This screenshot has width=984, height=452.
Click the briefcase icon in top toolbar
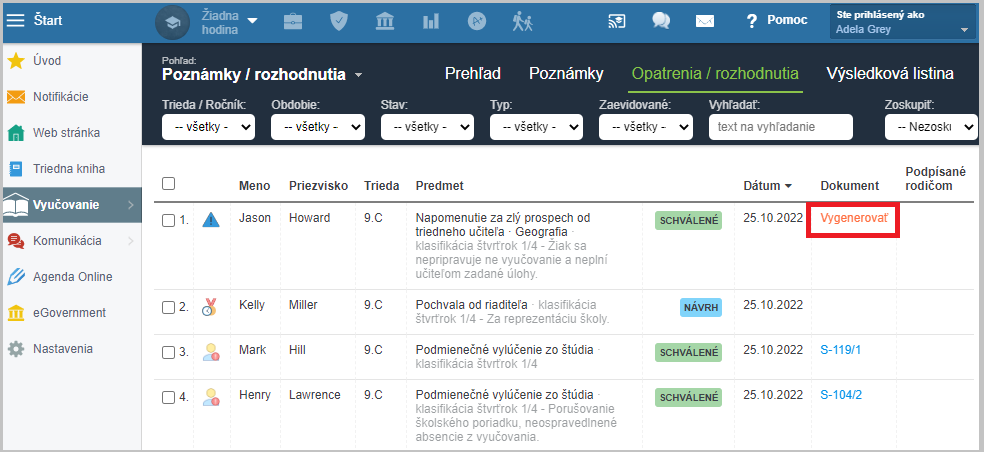pyautogui.click(x=292, y=21)
